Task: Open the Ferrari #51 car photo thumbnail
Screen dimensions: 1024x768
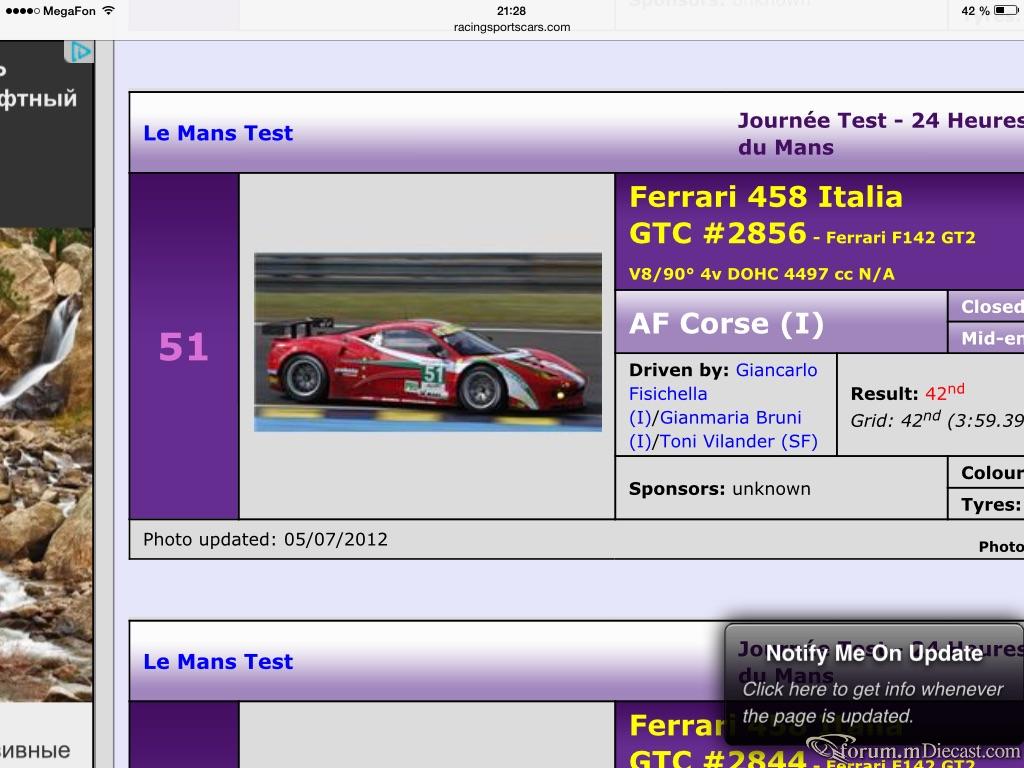Action: tap(428, 342)
